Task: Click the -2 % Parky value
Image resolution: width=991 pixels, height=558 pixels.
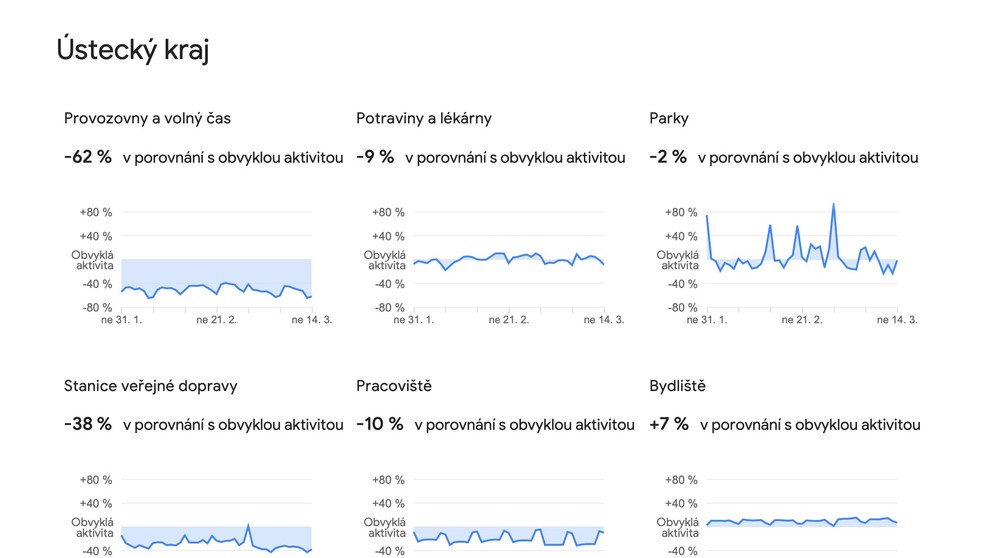Action: point(668,157)
